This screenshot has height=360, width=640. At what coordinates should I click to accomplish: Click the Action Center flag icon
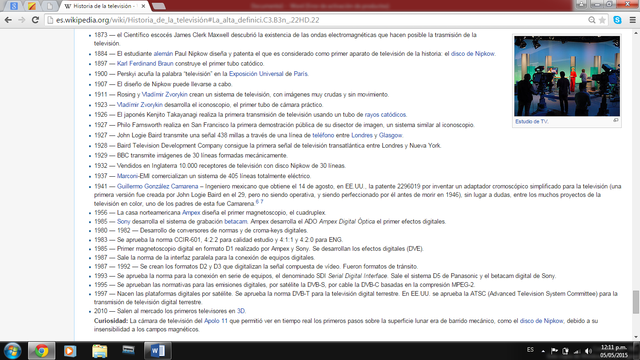tap(554, 351)
